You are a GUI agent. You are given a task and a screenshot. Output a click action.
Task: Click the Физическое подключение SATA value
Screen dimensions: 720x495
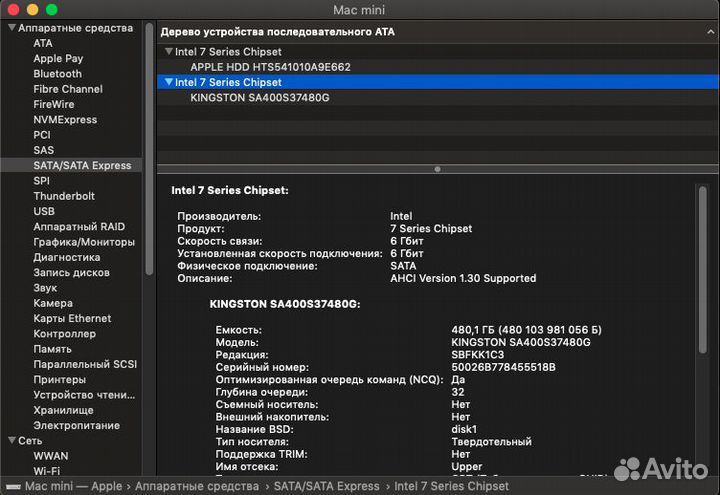403,266
